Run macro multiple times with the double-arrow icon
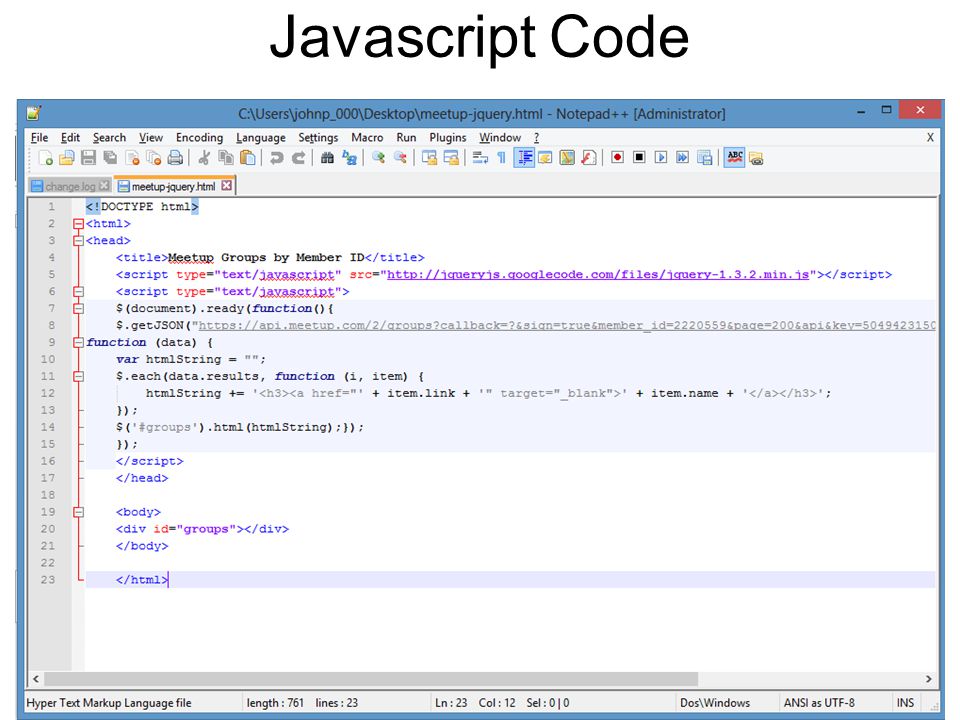960x720 pixels. tap(683, 158)
